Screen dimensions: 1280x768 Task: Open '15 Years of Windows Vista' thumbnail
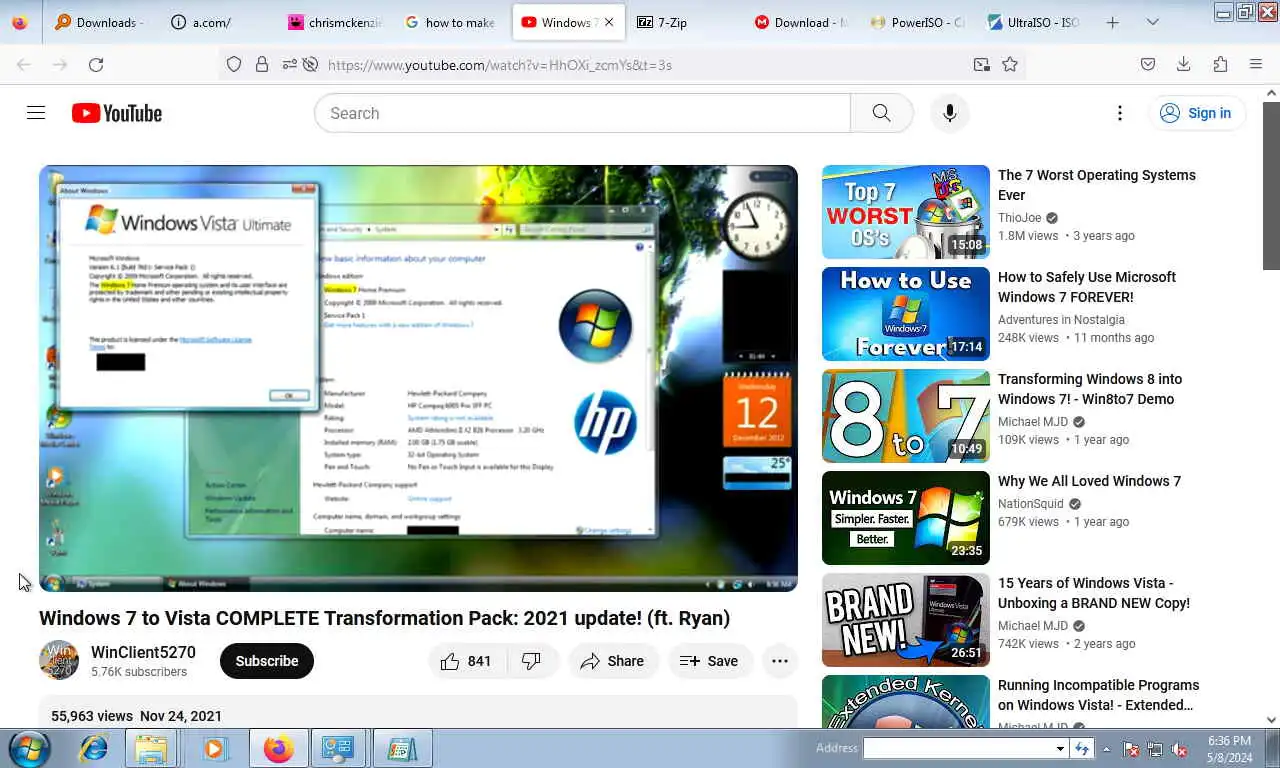[906, 620]
